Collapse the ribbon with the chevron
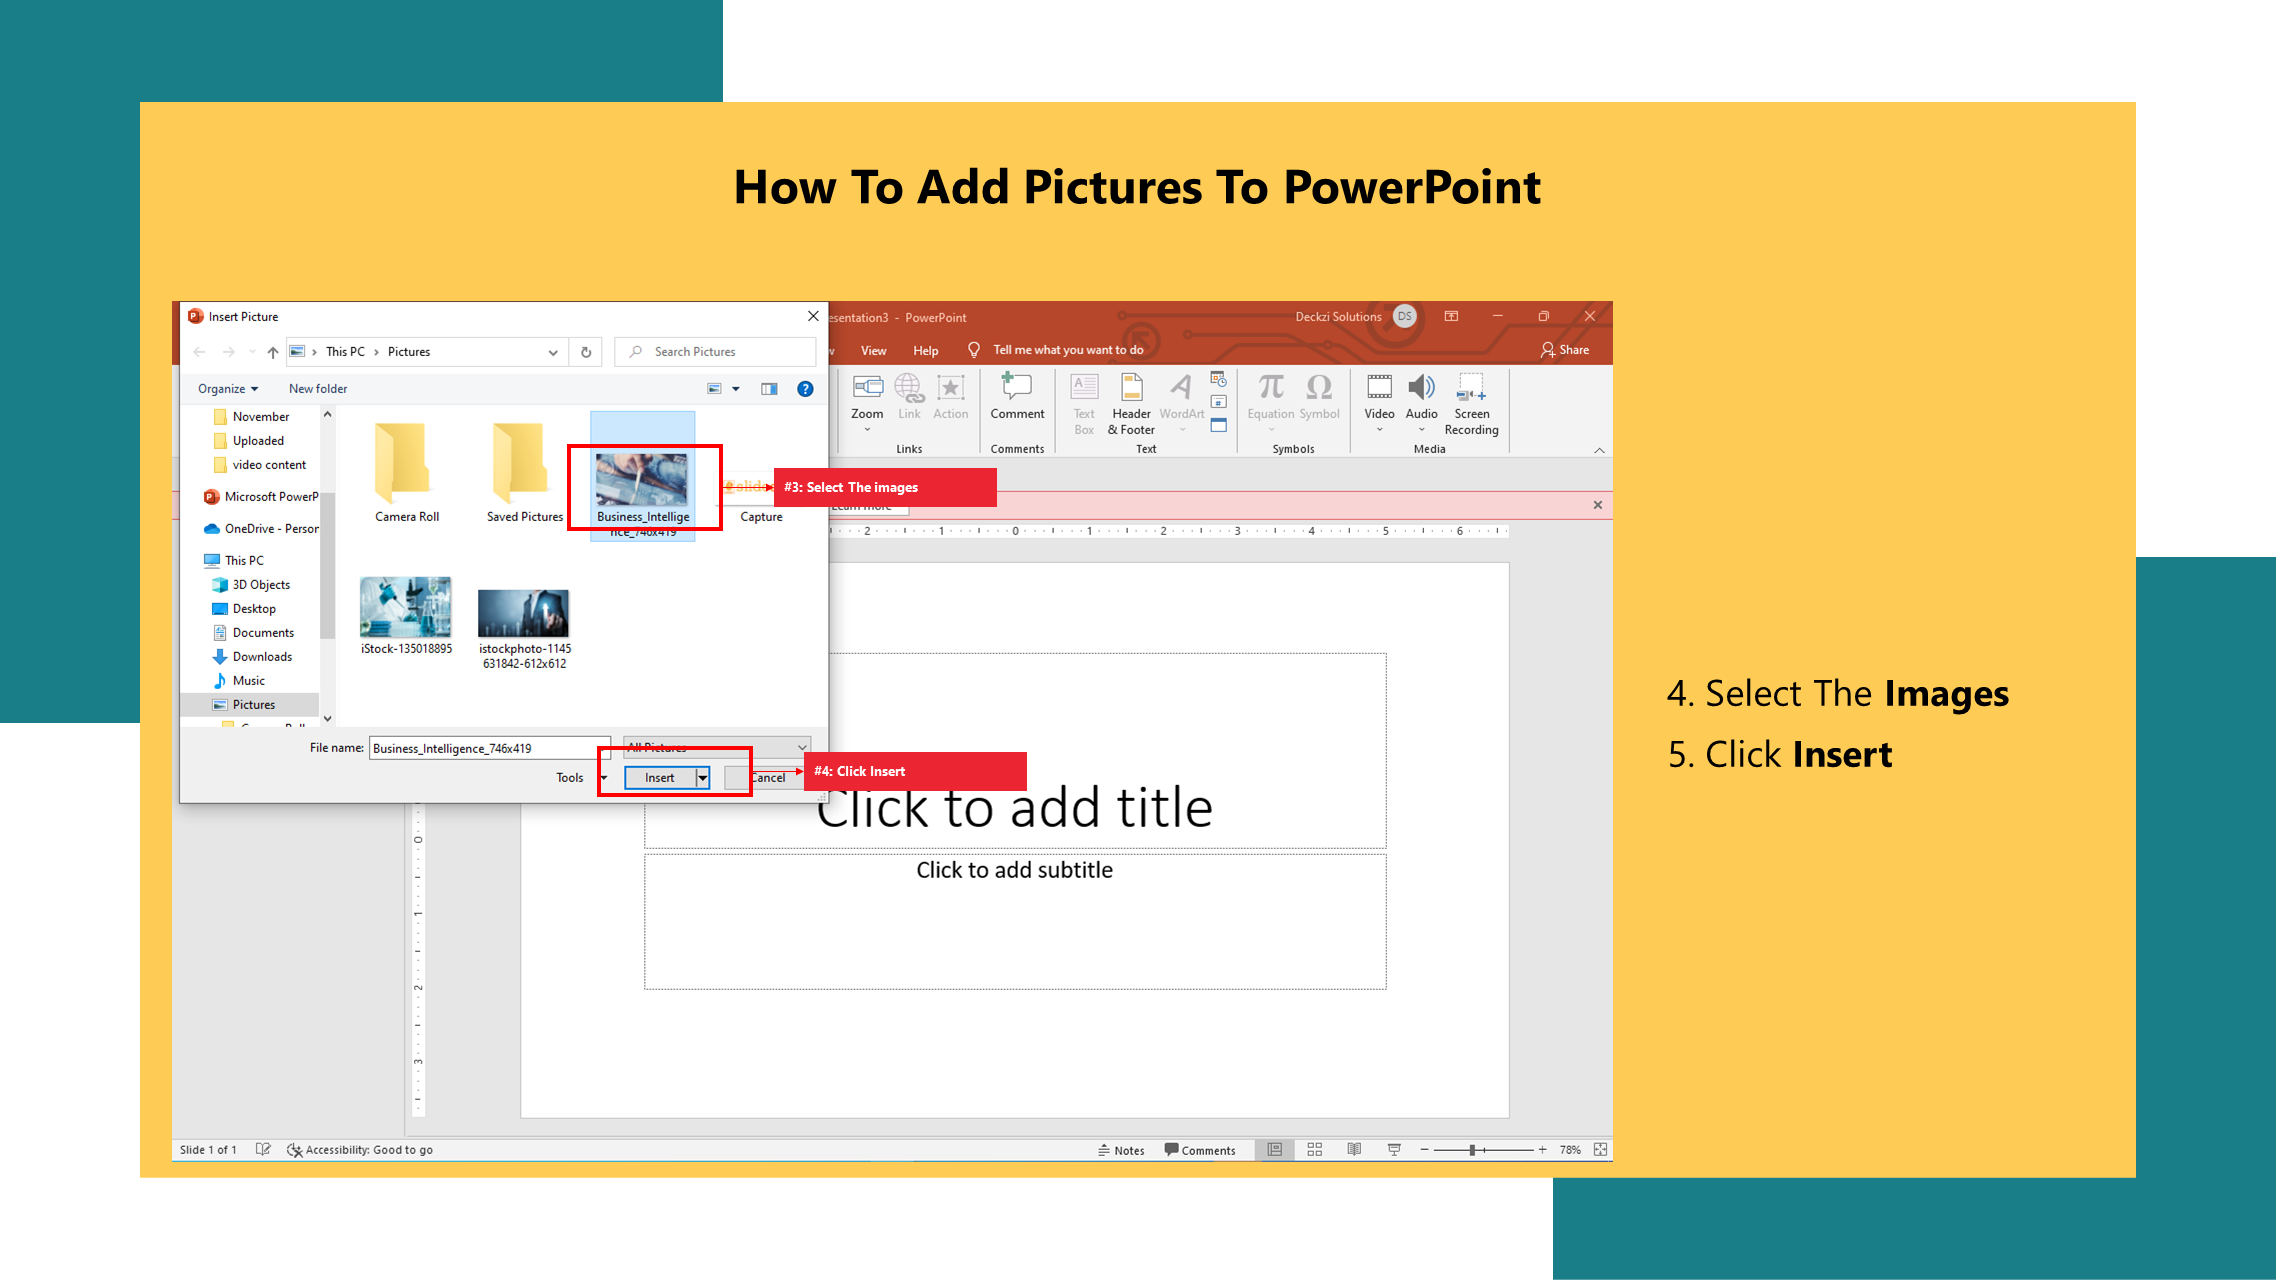Screen dimensions: 2276x1280 tap(1599, 451)
